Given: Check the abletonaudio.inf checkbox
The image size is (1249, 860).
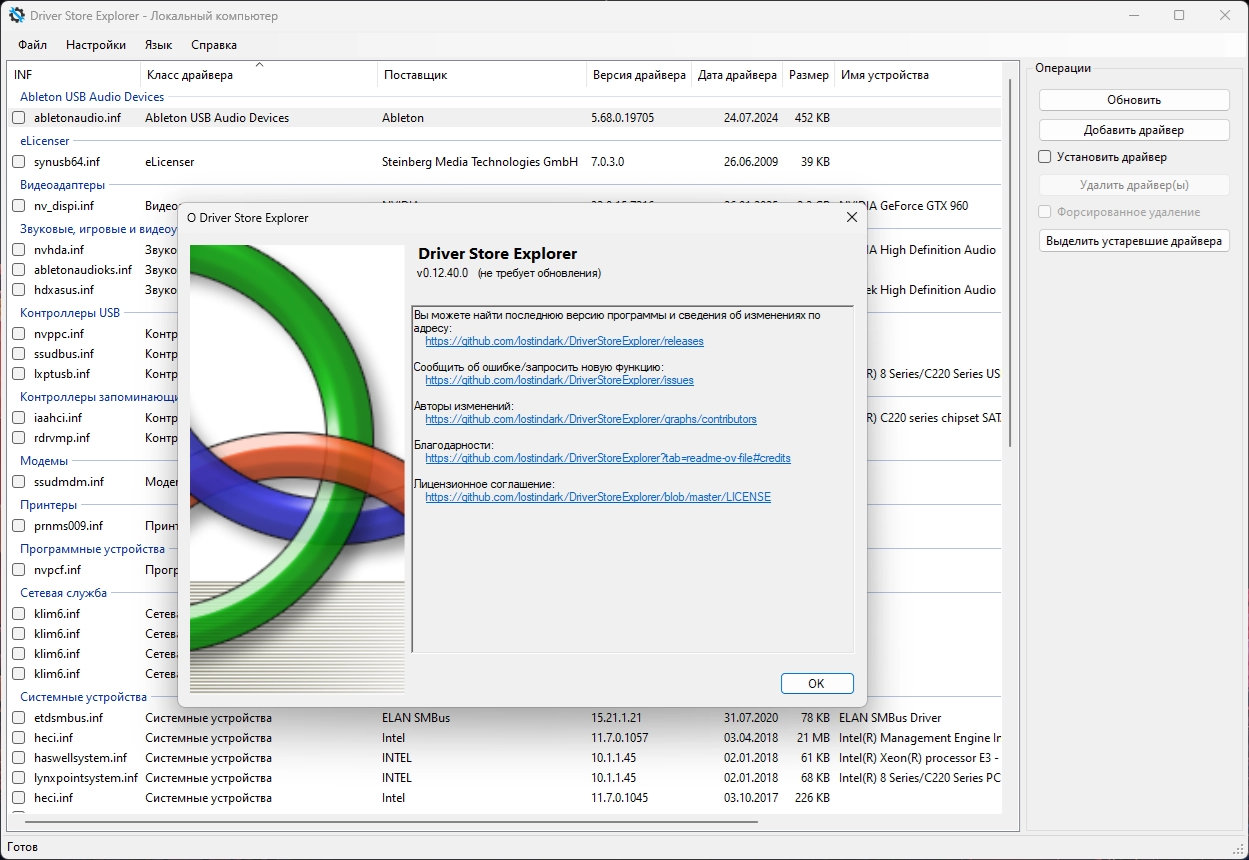Looking at the screenshot, I should [18, 118].
